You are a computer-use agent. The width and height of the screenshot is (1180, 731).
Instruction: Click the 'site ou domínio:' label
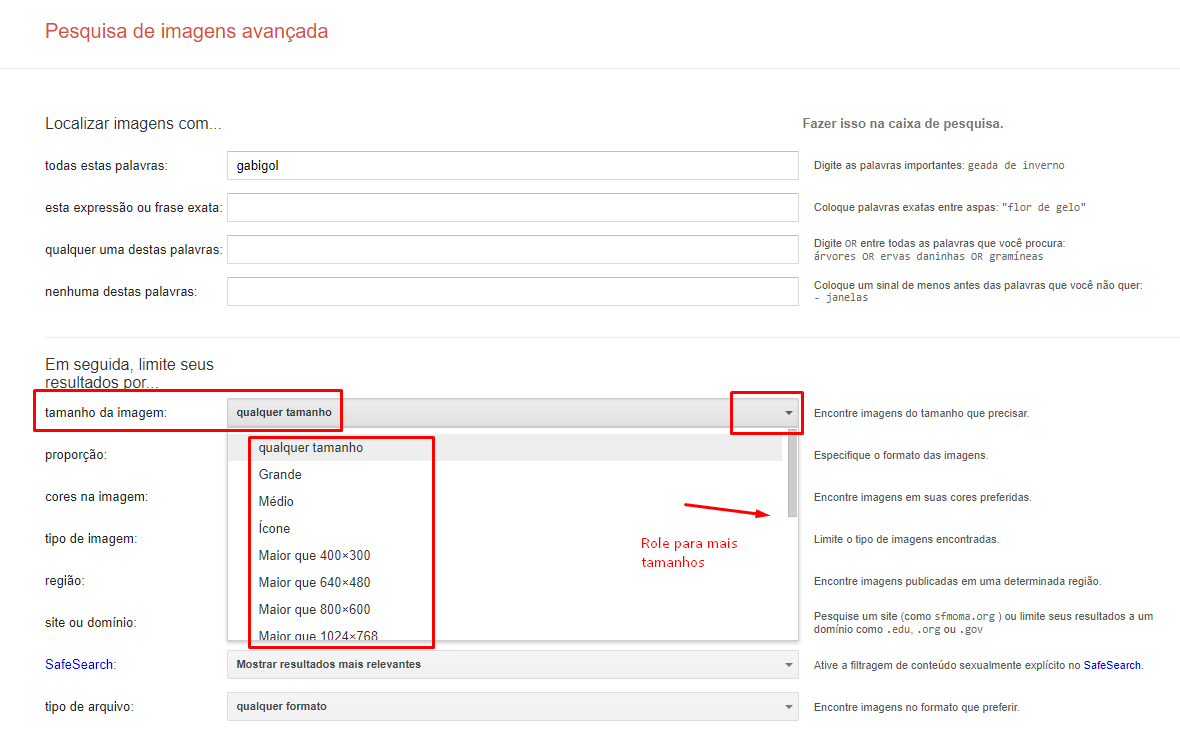pos(91,623)
